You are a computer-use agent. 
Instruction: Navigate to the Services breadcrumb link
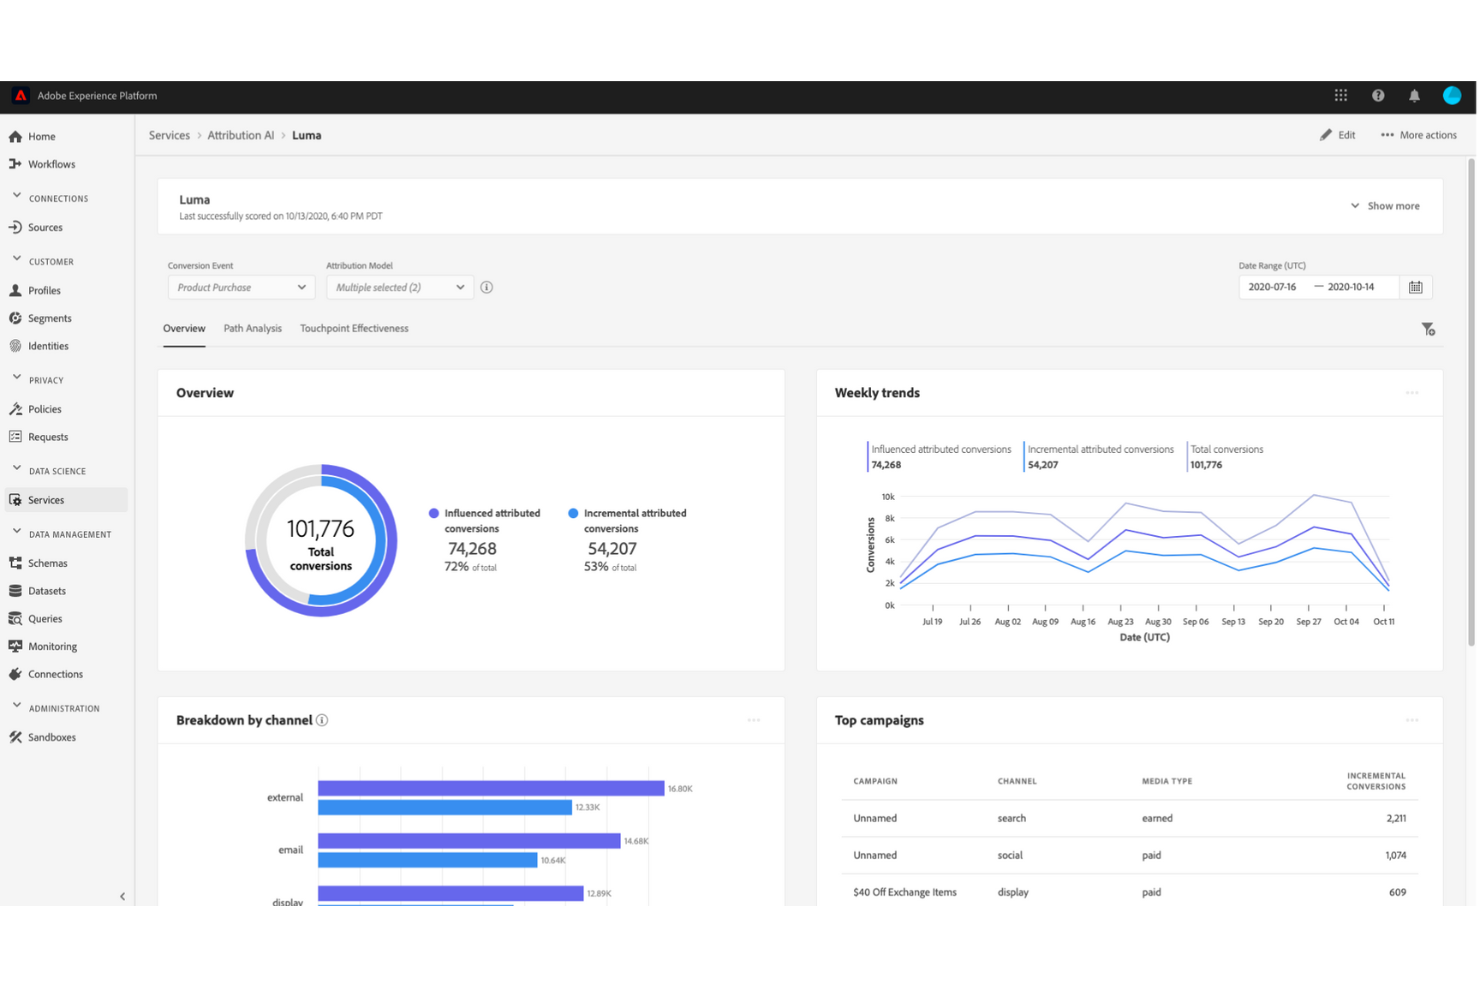point(169,136)
